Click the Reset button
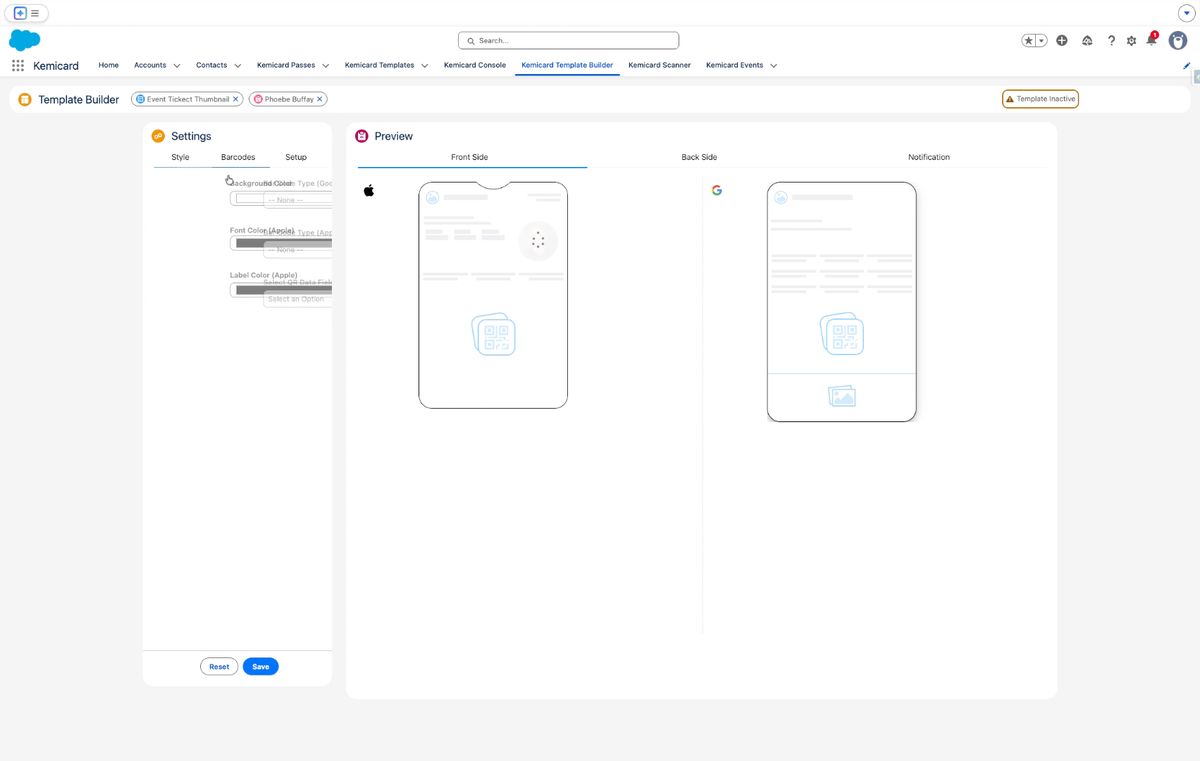 pyautogui.click(x=219, y=666)
